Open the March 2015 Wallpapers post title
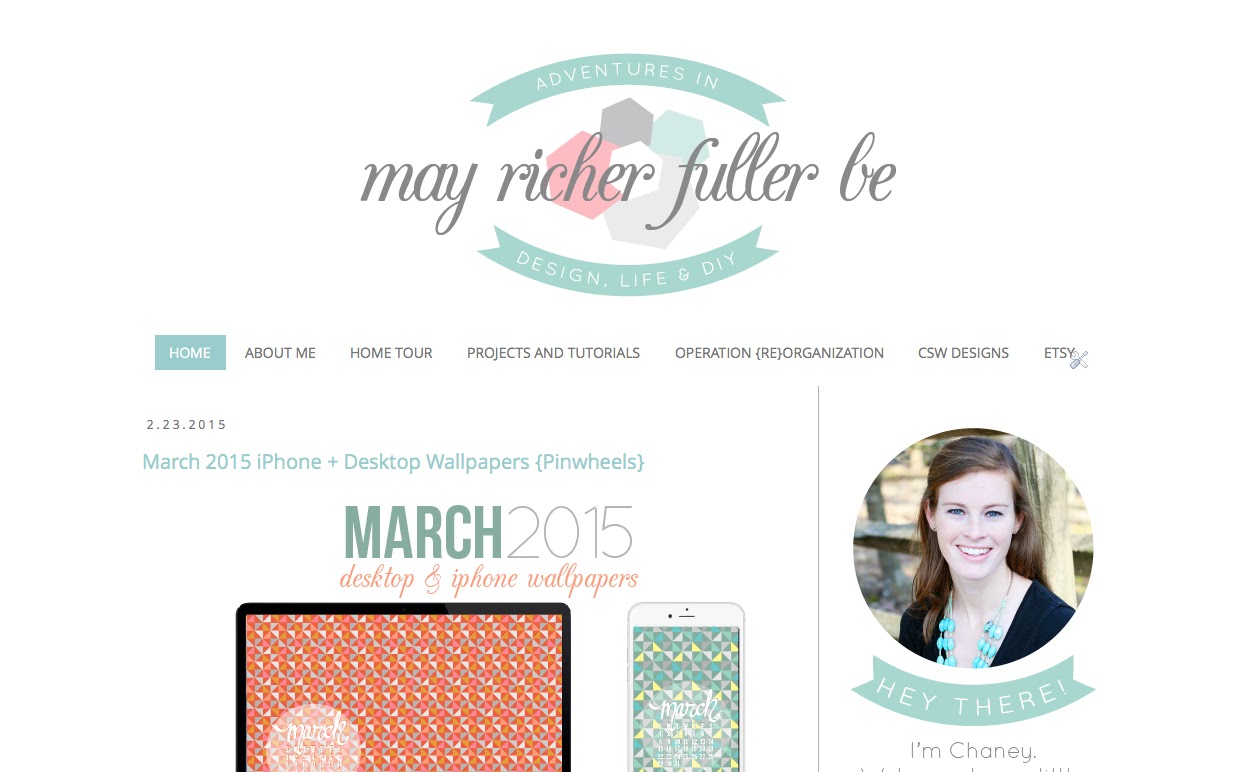 [393, 462]
